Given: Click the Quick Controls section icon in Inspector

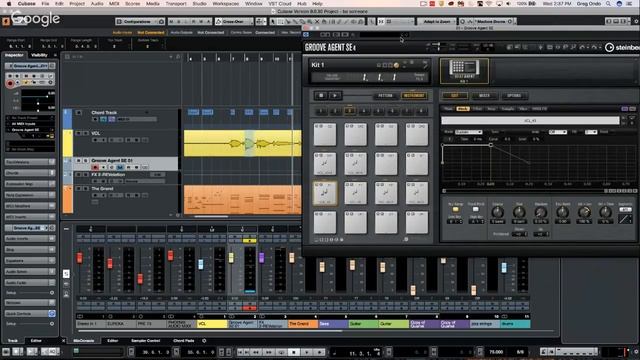Looking at the screenshot, I should point(52,313).
